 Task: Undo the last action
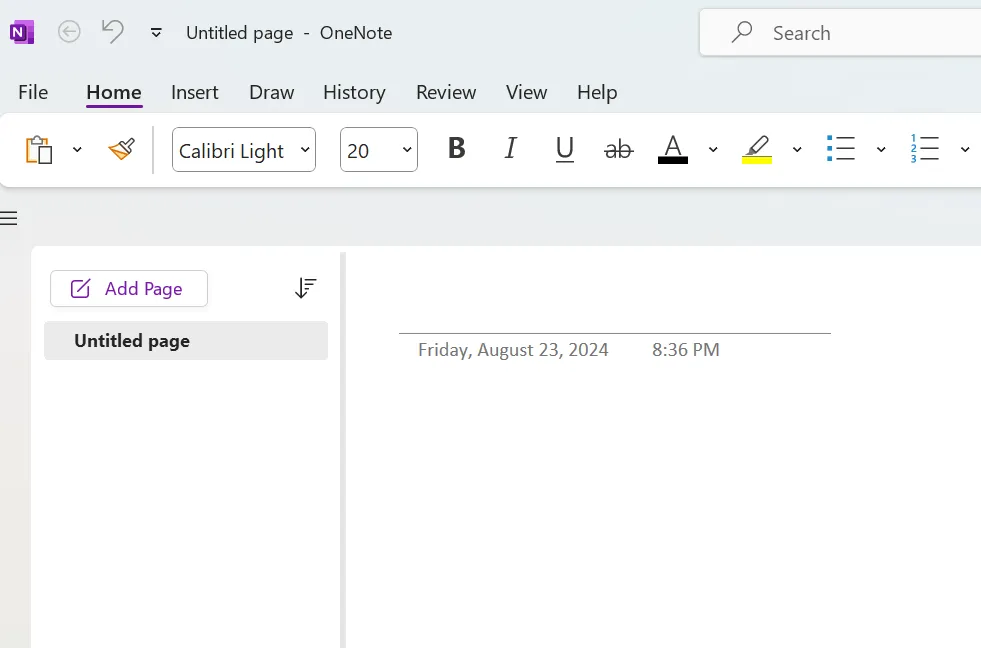113,31
